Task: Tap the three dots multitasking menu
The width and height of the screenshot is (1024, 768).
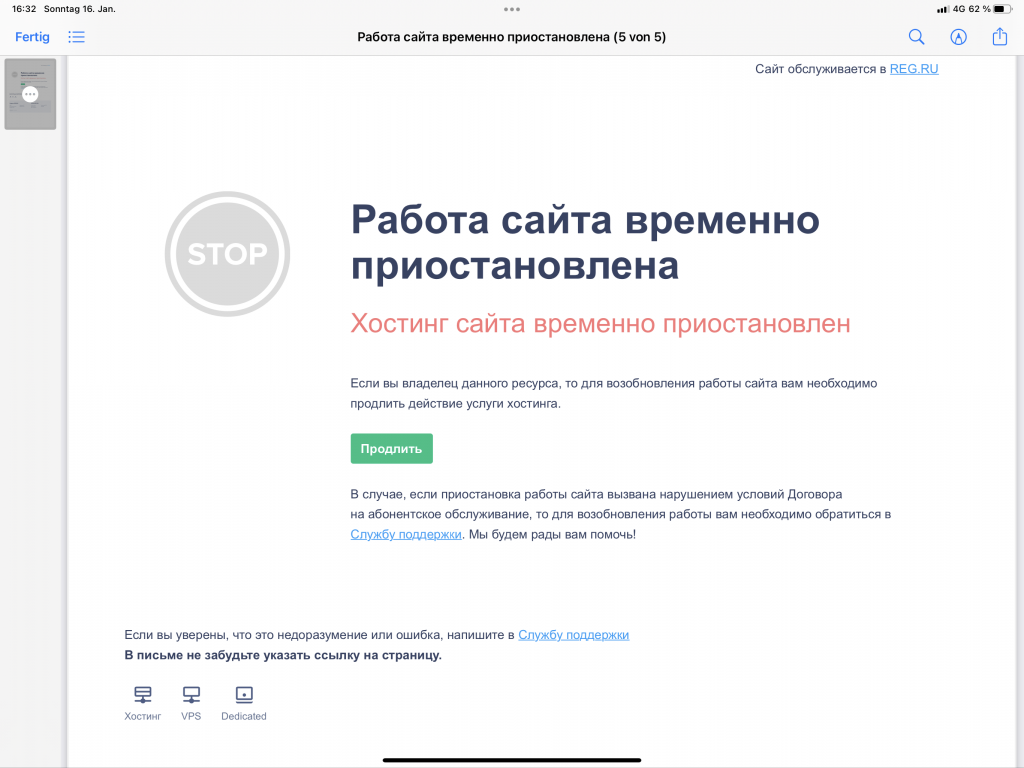Action: click(x=512, y=9)
